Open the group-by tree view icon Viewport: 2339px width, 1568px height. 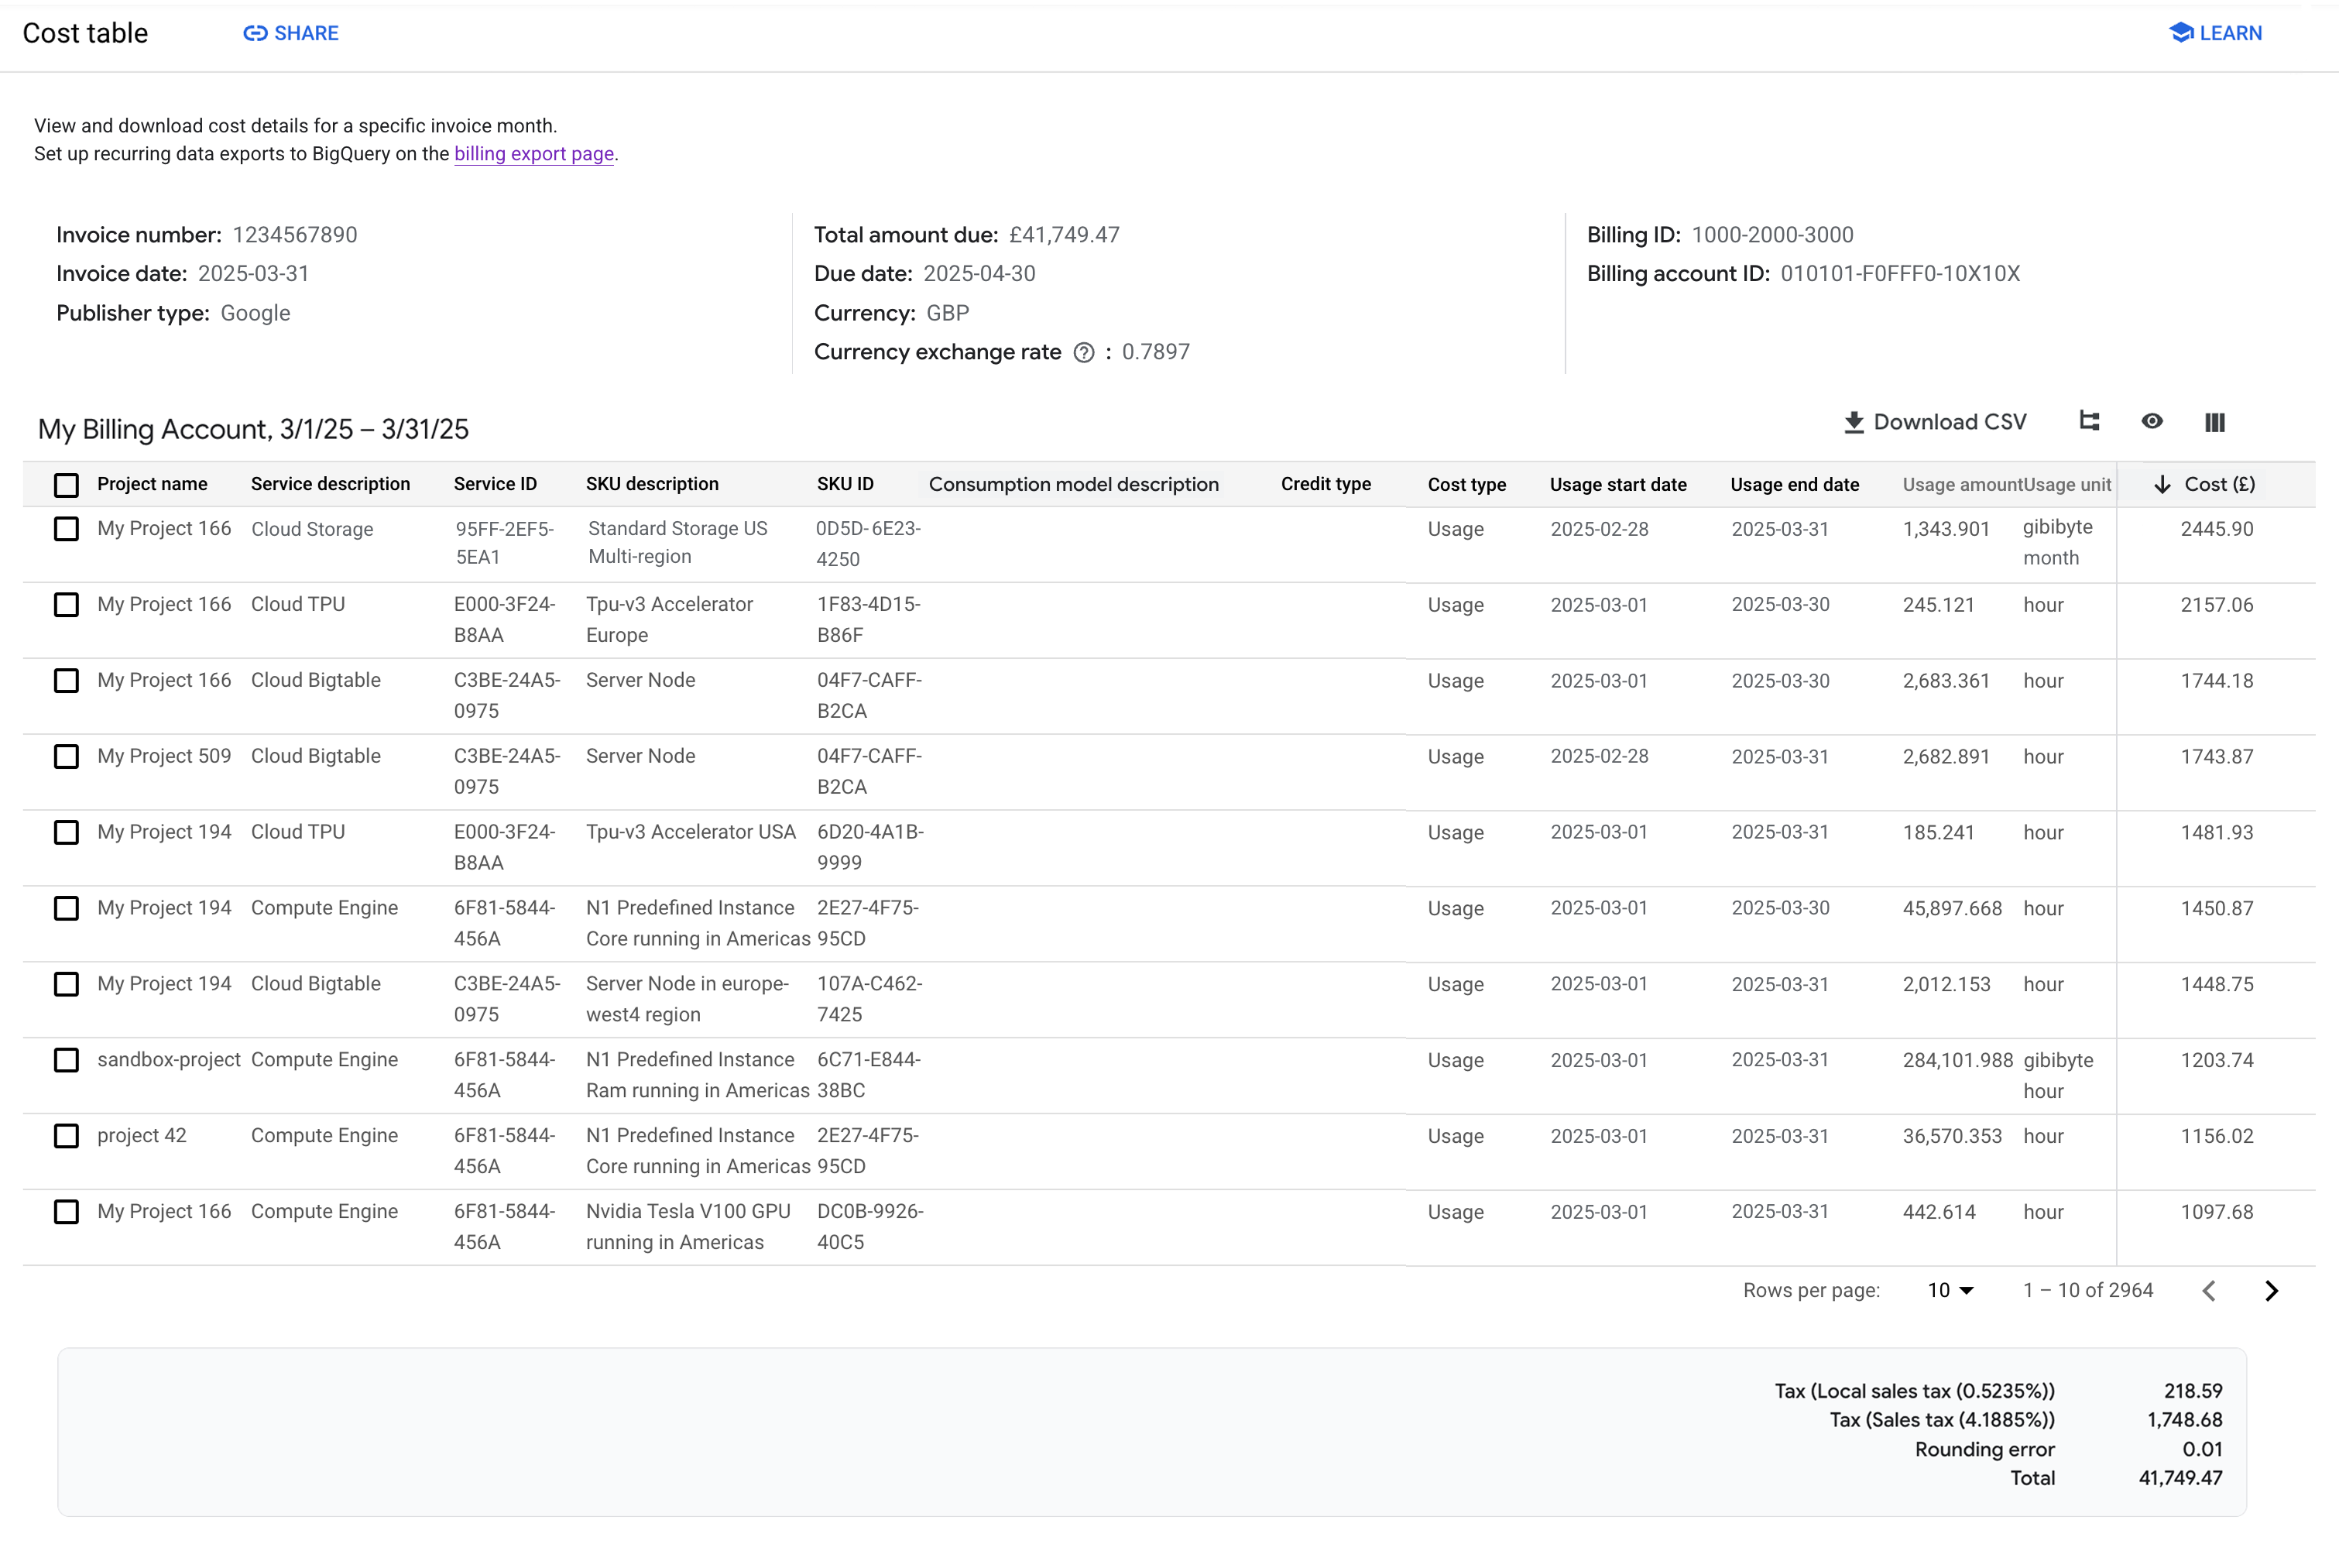tap(2089, 421)
